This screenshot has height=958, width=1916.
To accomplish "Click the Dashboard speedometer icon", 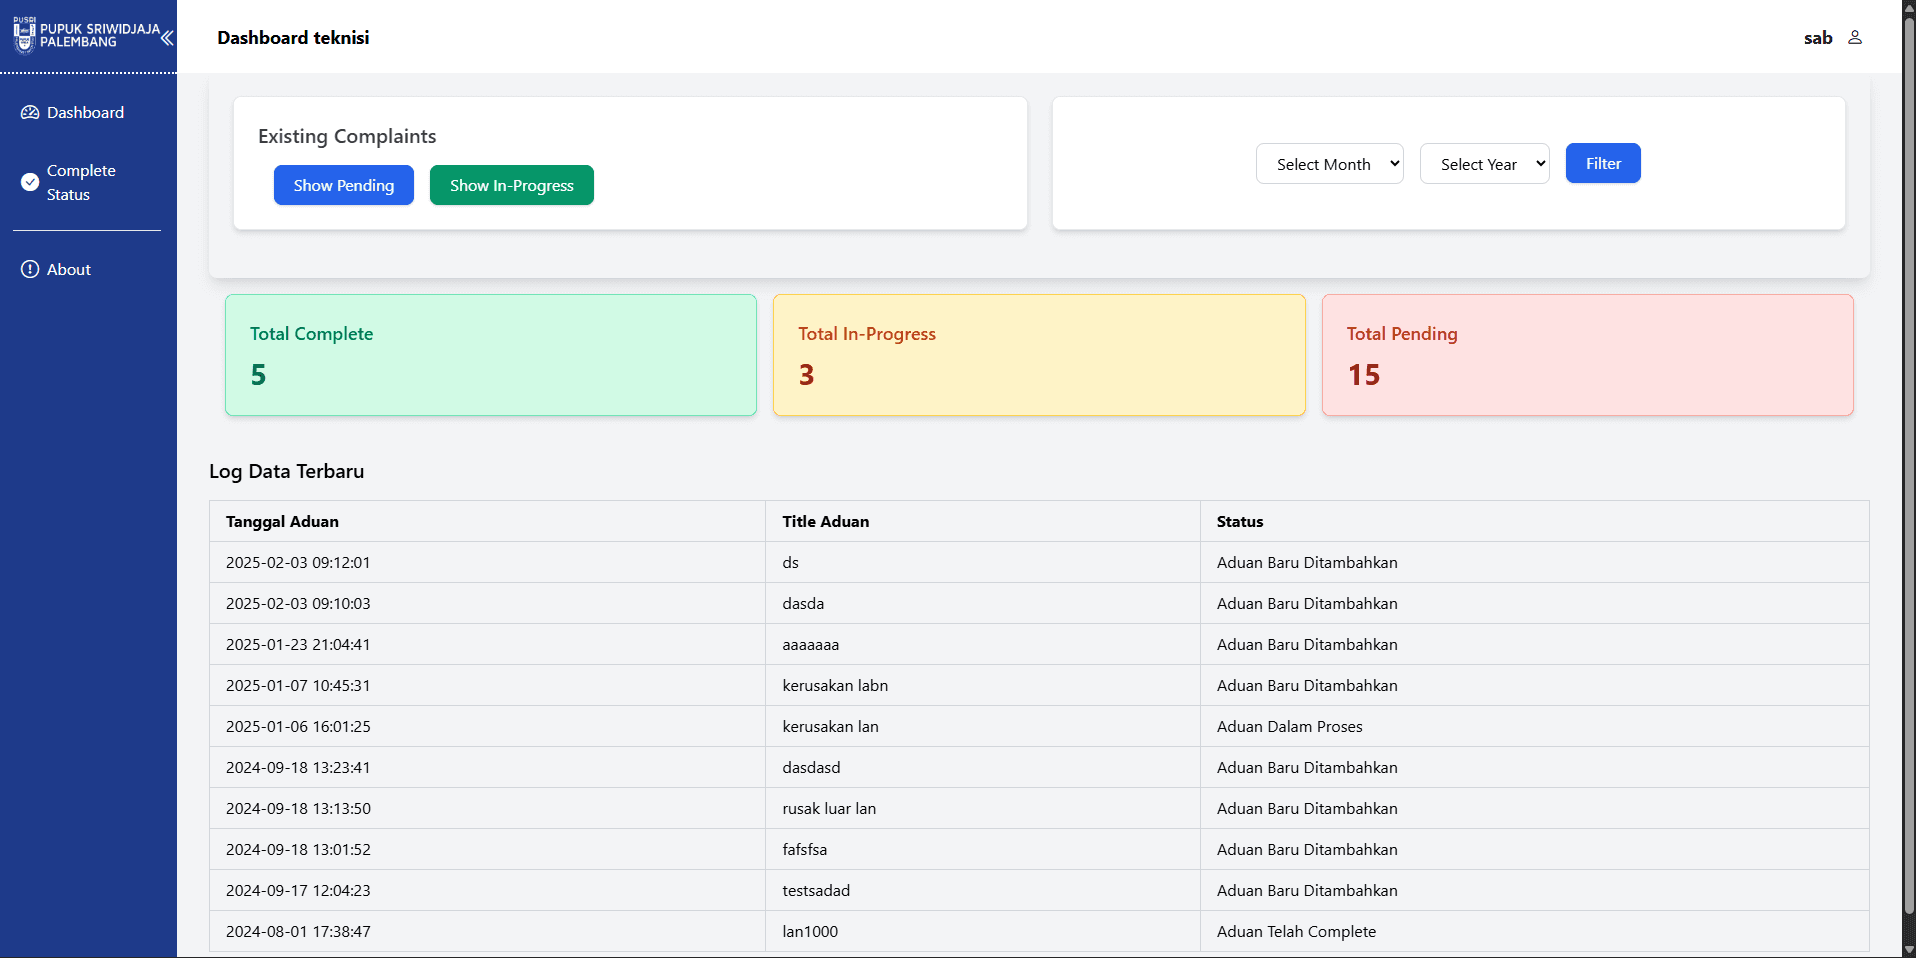I will coord(30,113).
